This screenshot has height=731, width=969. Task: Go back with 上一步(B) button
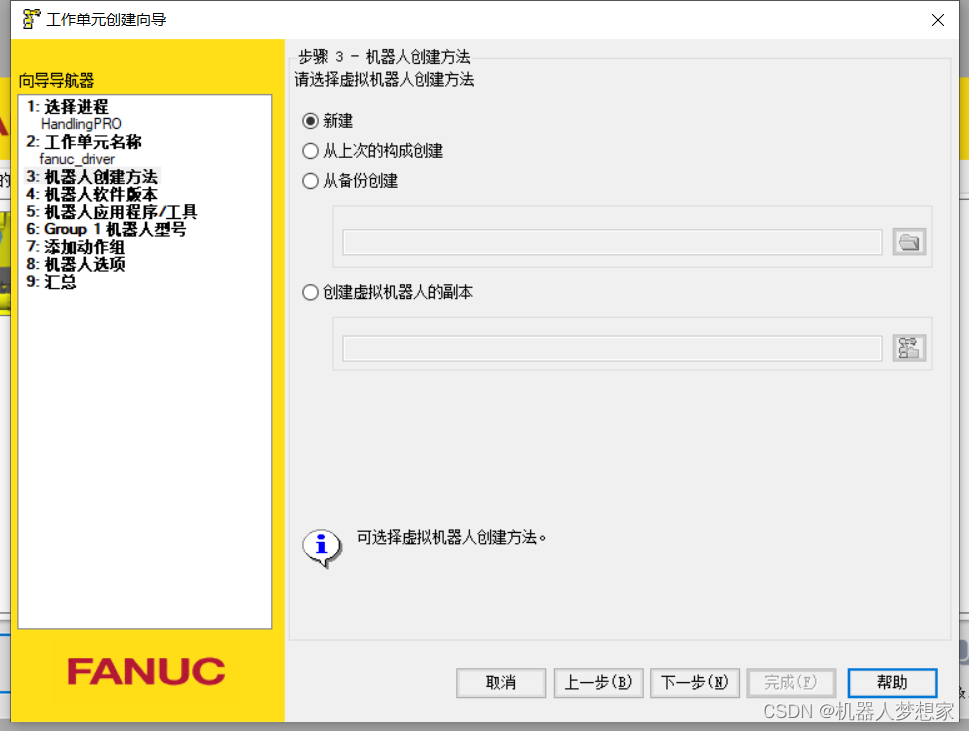click(x=598, y=683)
